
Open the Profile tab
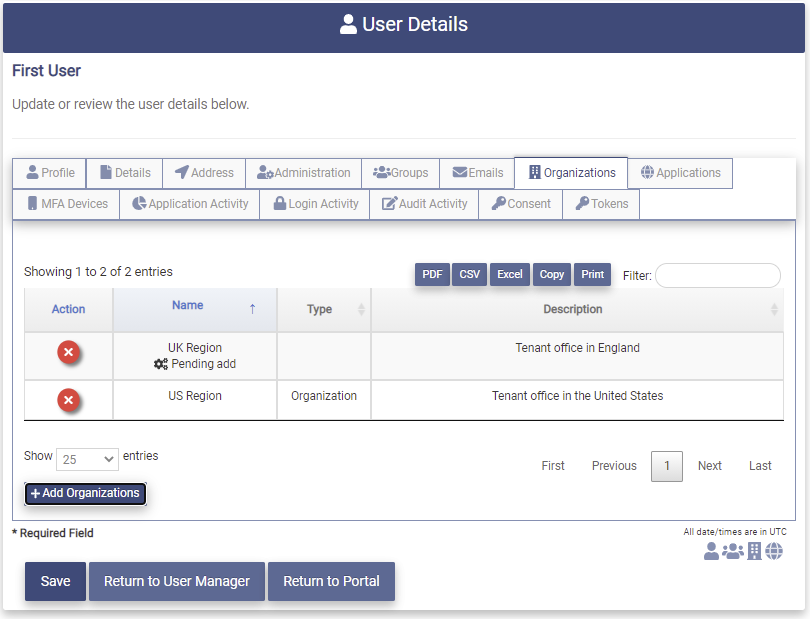(50, 173)
